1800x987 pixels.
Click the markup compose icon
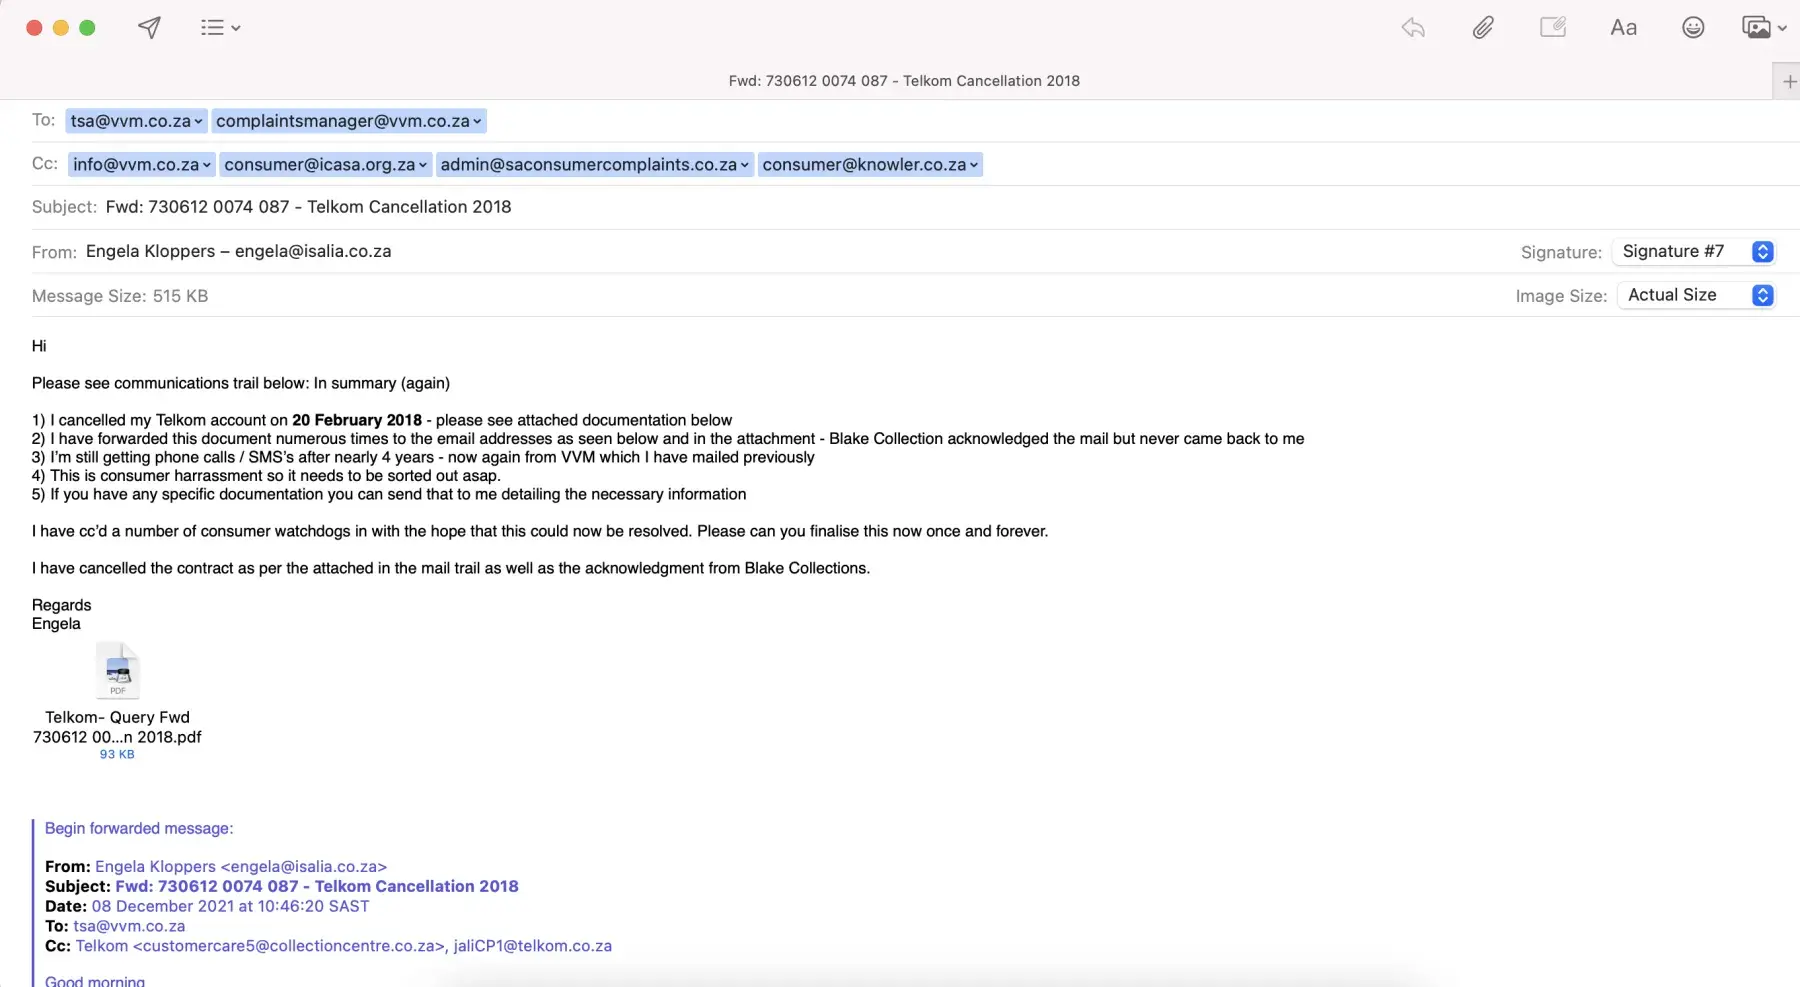pyautogui.click(x=1553, y=28)
